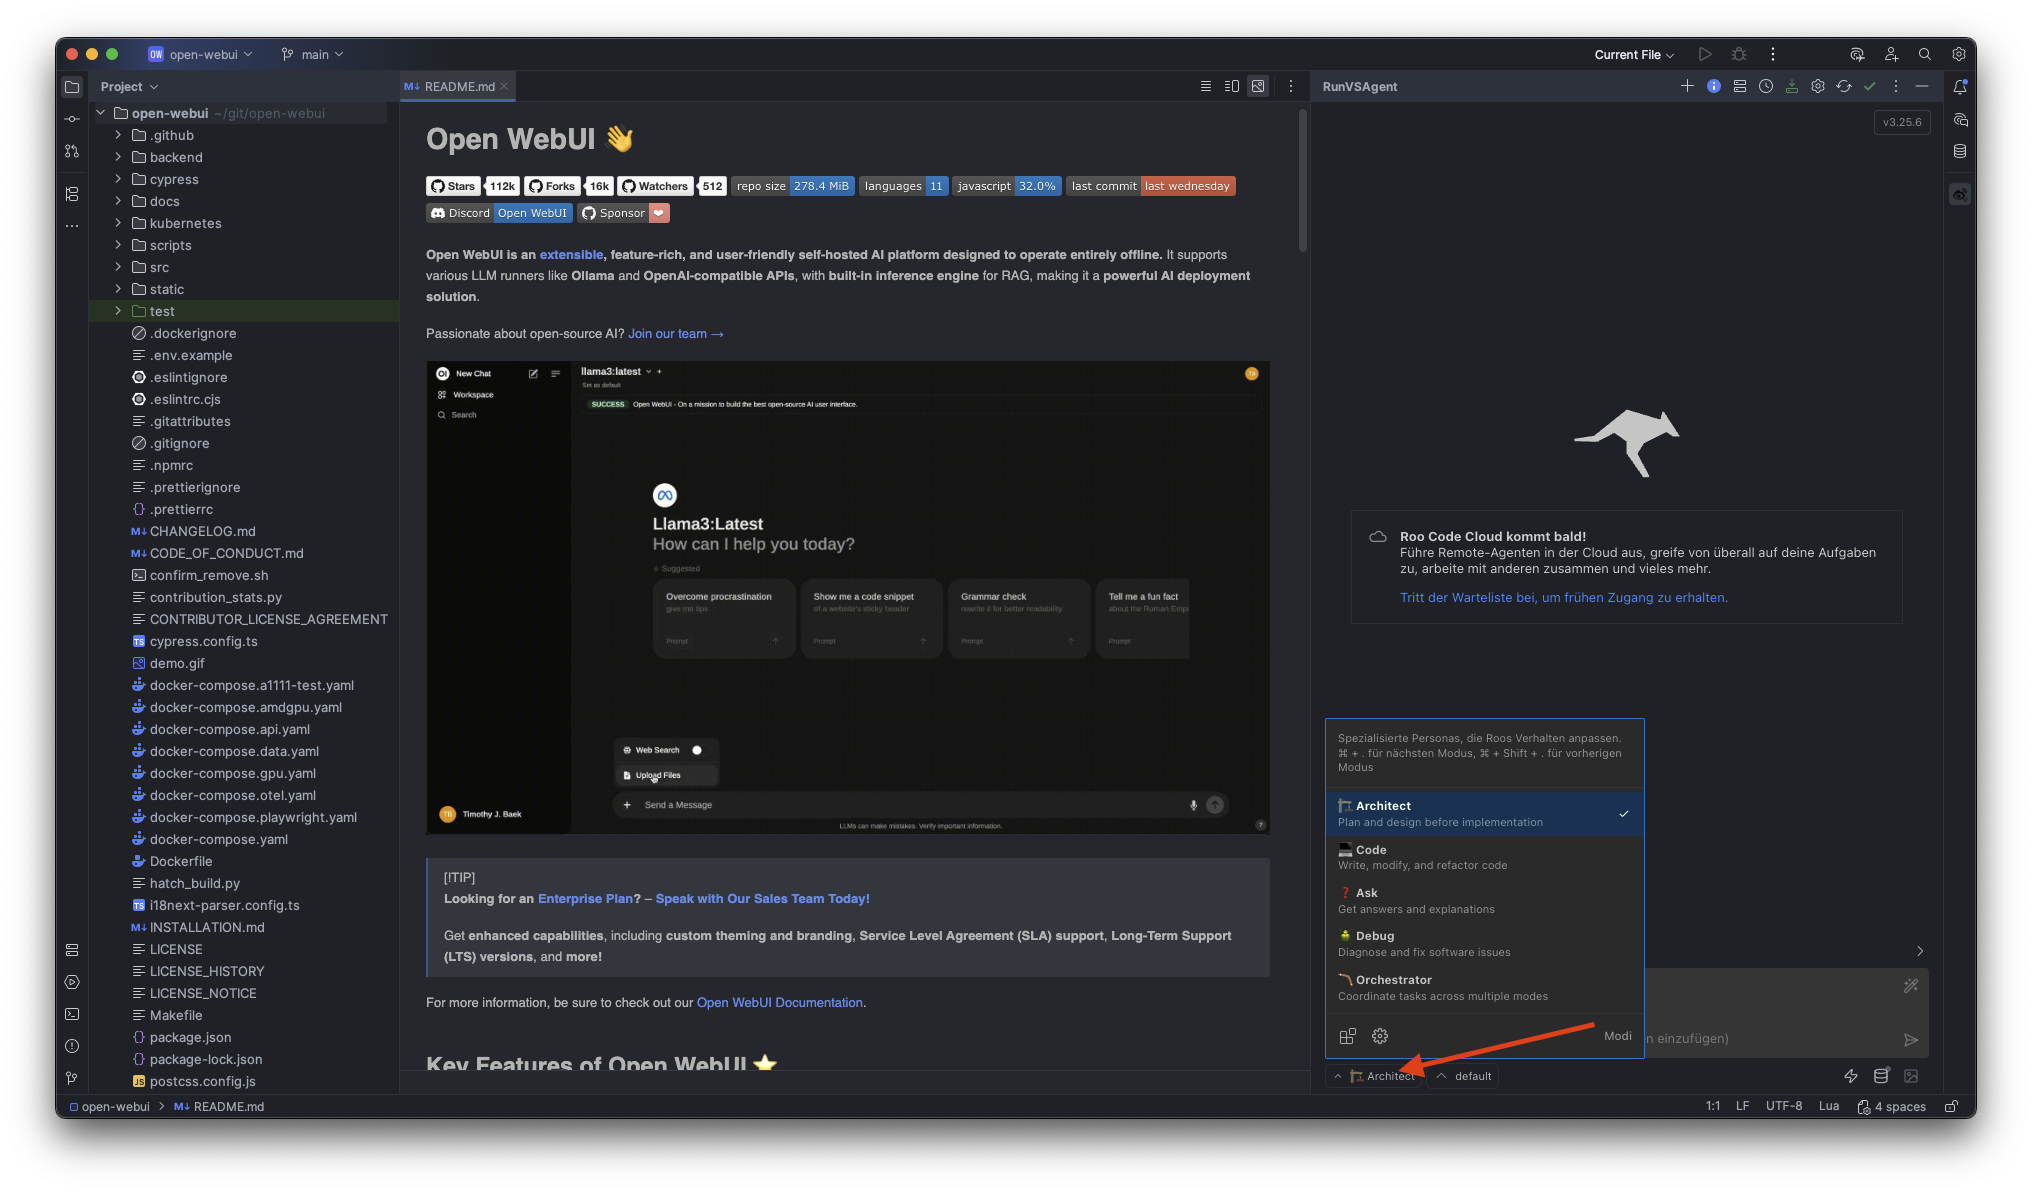The image size is (2032, 1192).
Task: Open the Notifications bell icon
Action: point(1960,87)
